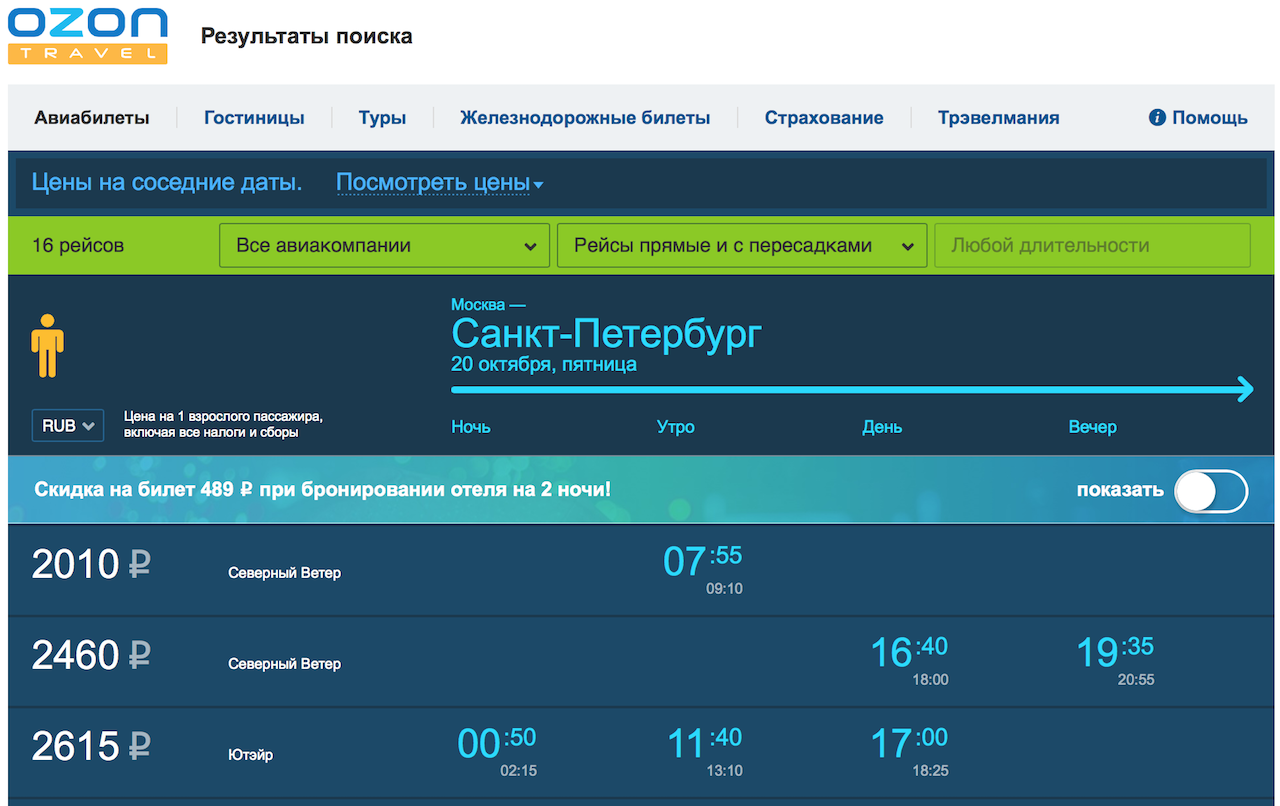
Task: Click 'Северный Ветер' in the 2460 row
Action: point(284,664)
